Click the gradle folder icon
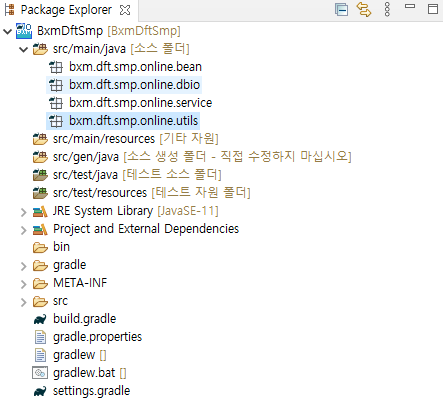The height and width of the screenshot is (418, 443). point(40,266)
